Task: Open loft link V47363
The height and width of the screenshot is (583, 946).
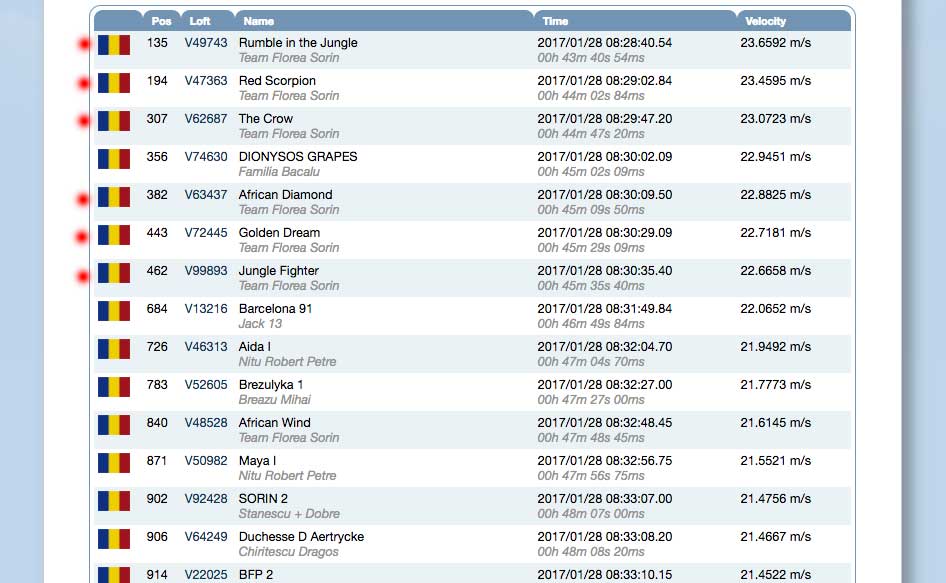Action: 206,81
